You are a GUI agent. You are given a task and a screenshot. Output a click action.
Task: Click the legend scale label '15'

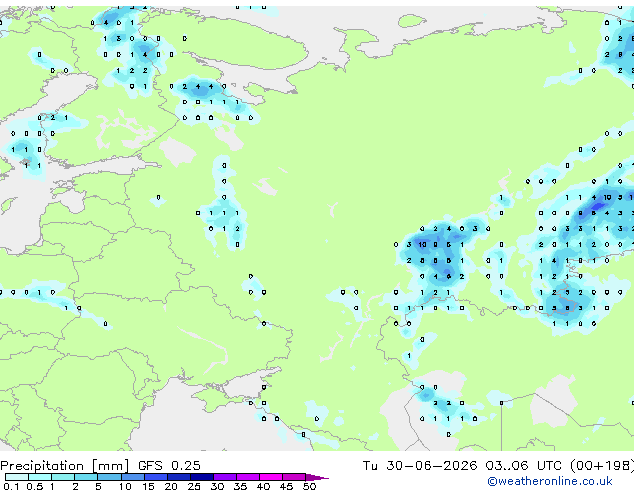[148, 486]
